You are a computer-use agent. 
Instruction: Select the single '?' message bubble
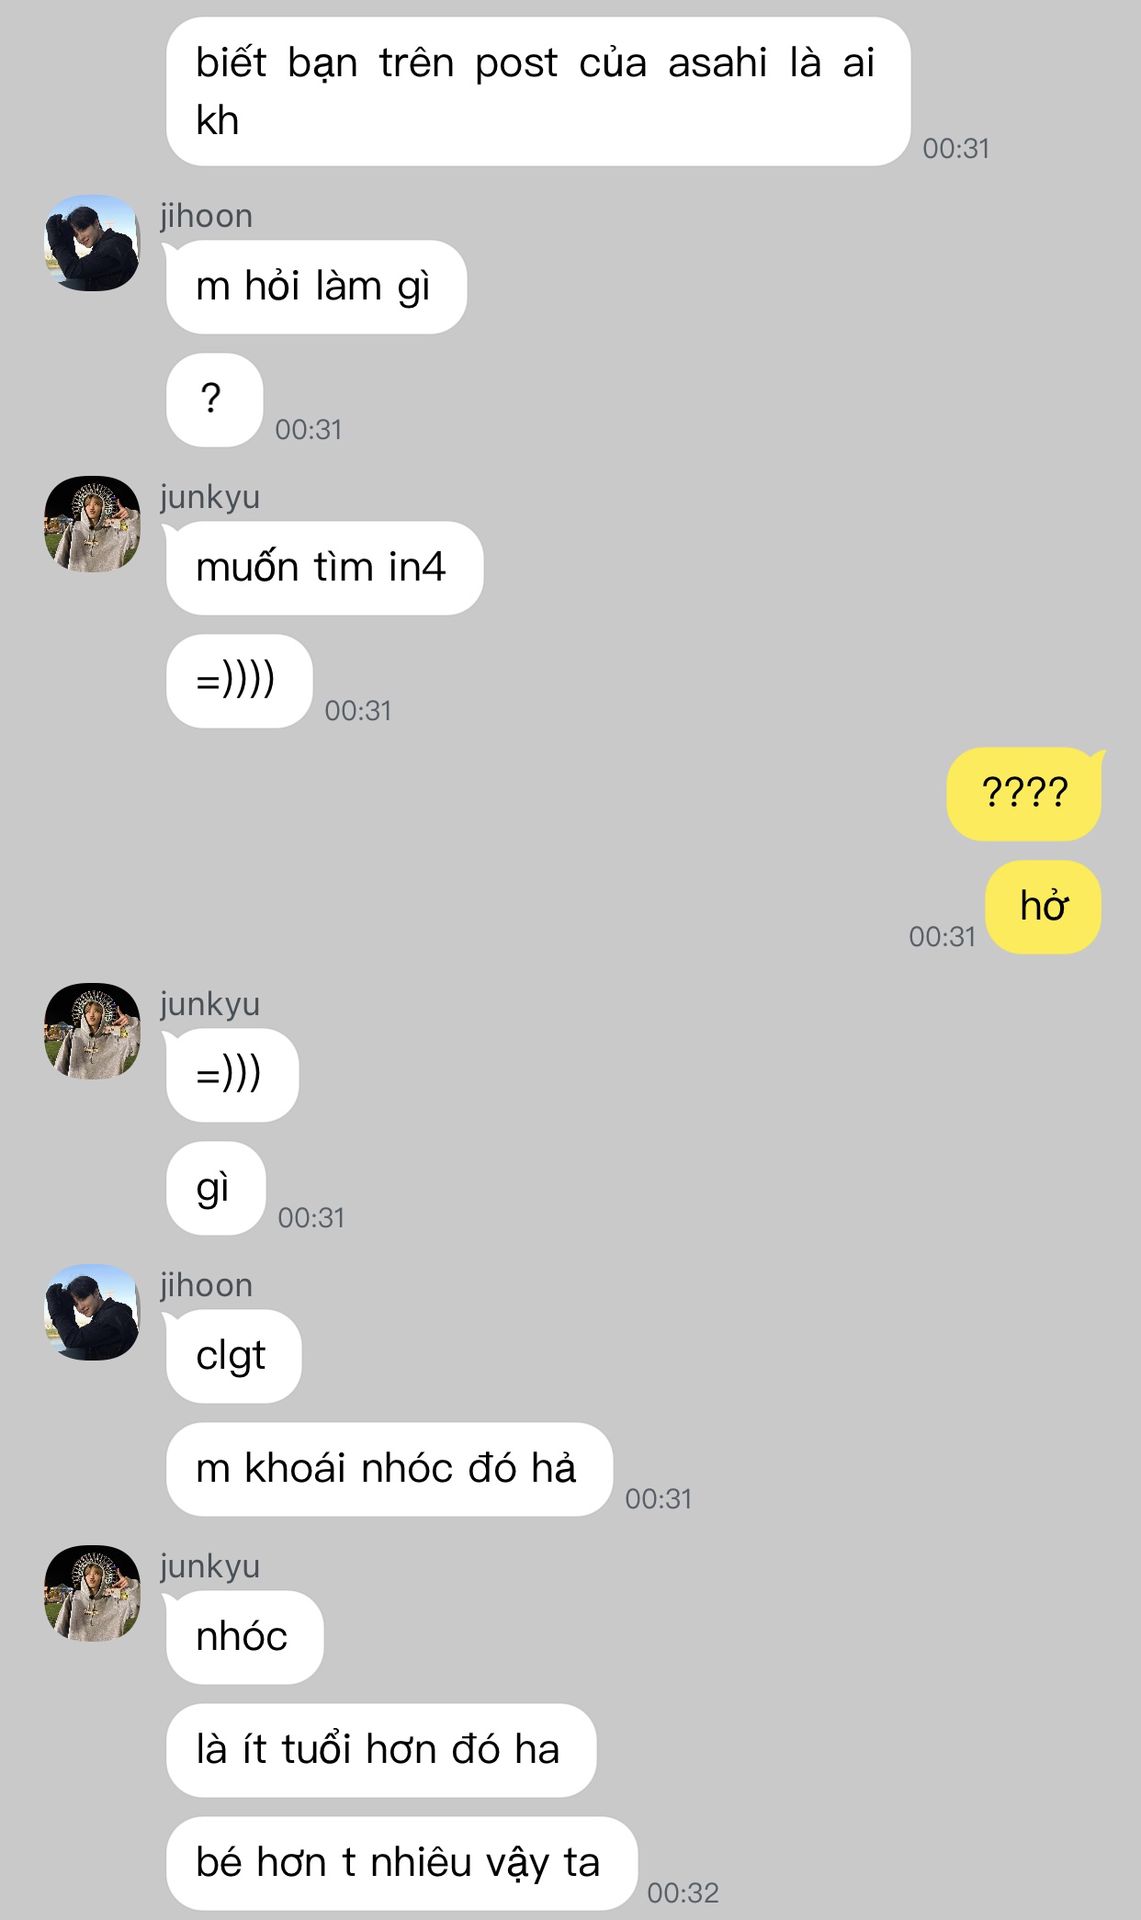214,400
